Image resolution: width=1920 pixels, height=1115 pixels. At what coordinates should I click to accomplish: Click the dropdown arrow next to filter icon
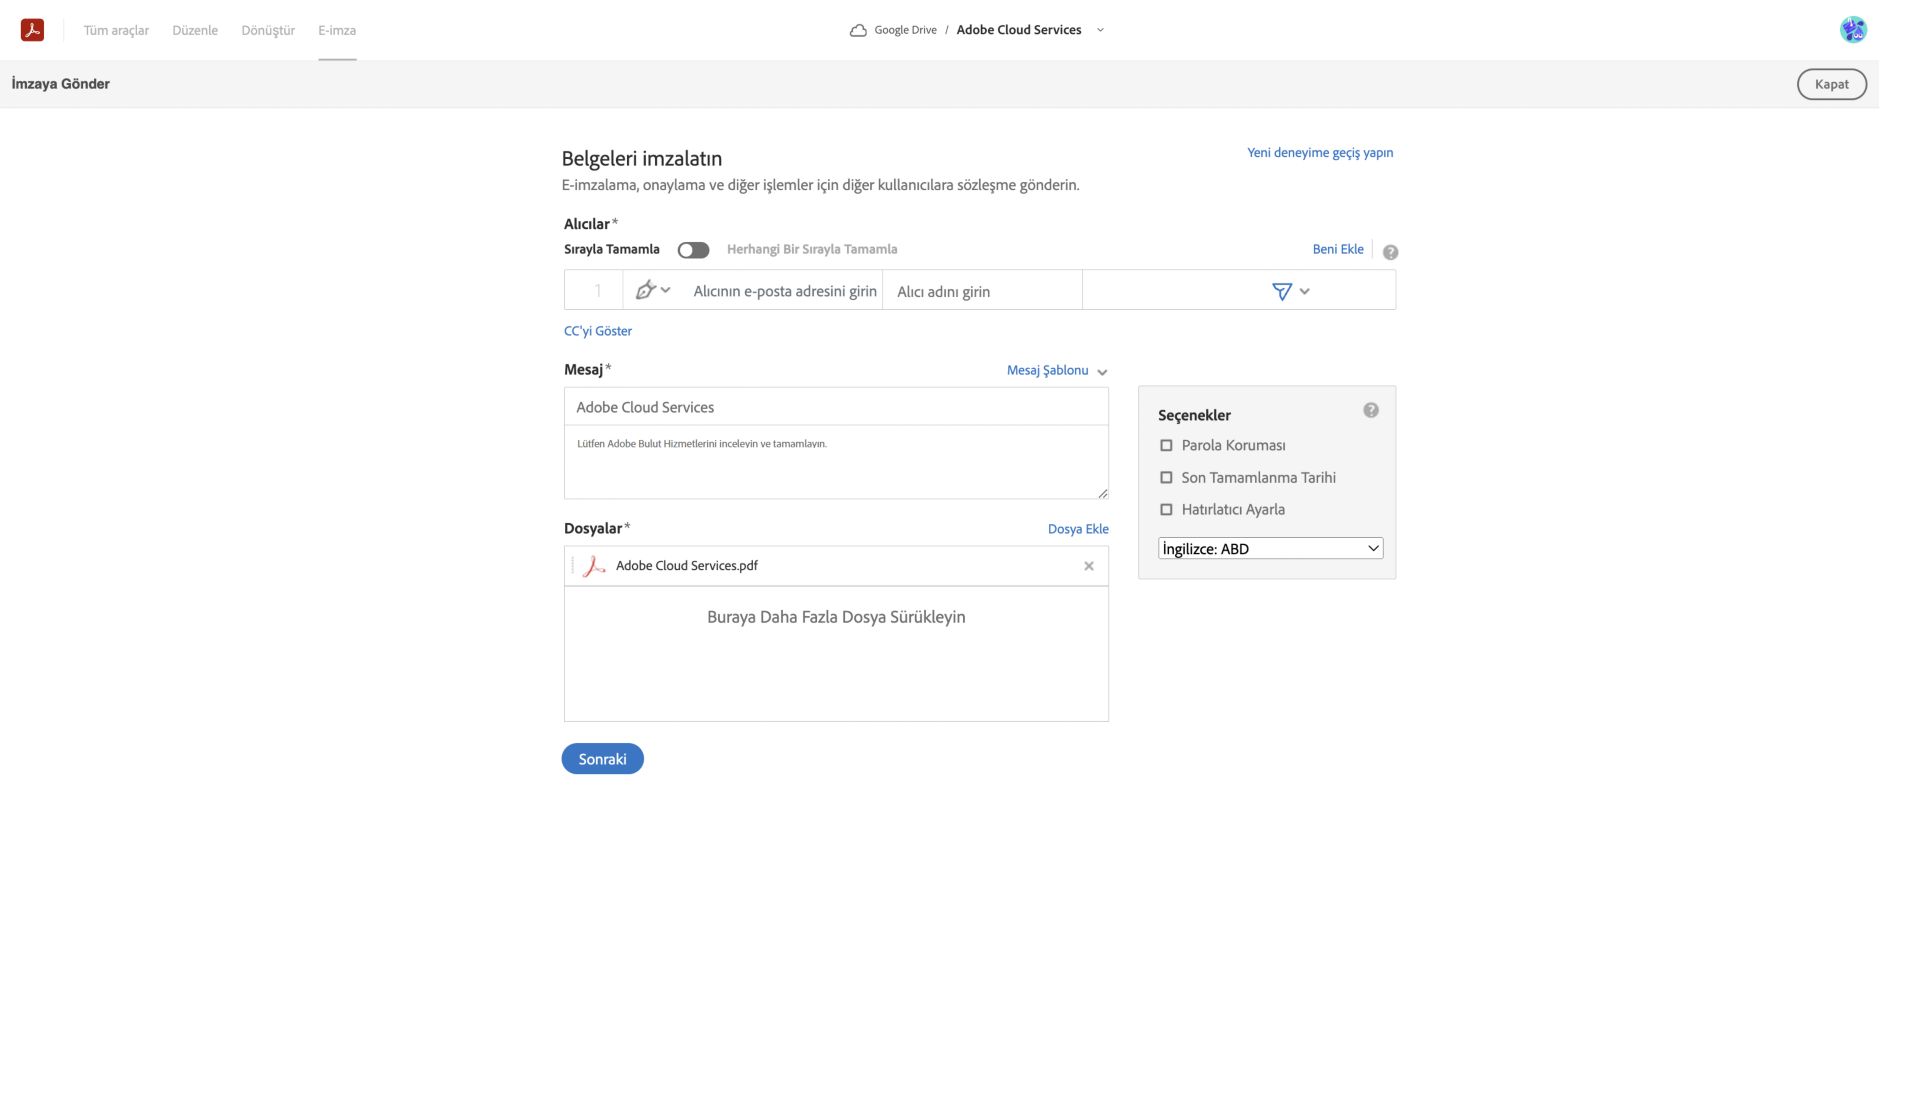pyautogui.click(x=1304, y=289)
